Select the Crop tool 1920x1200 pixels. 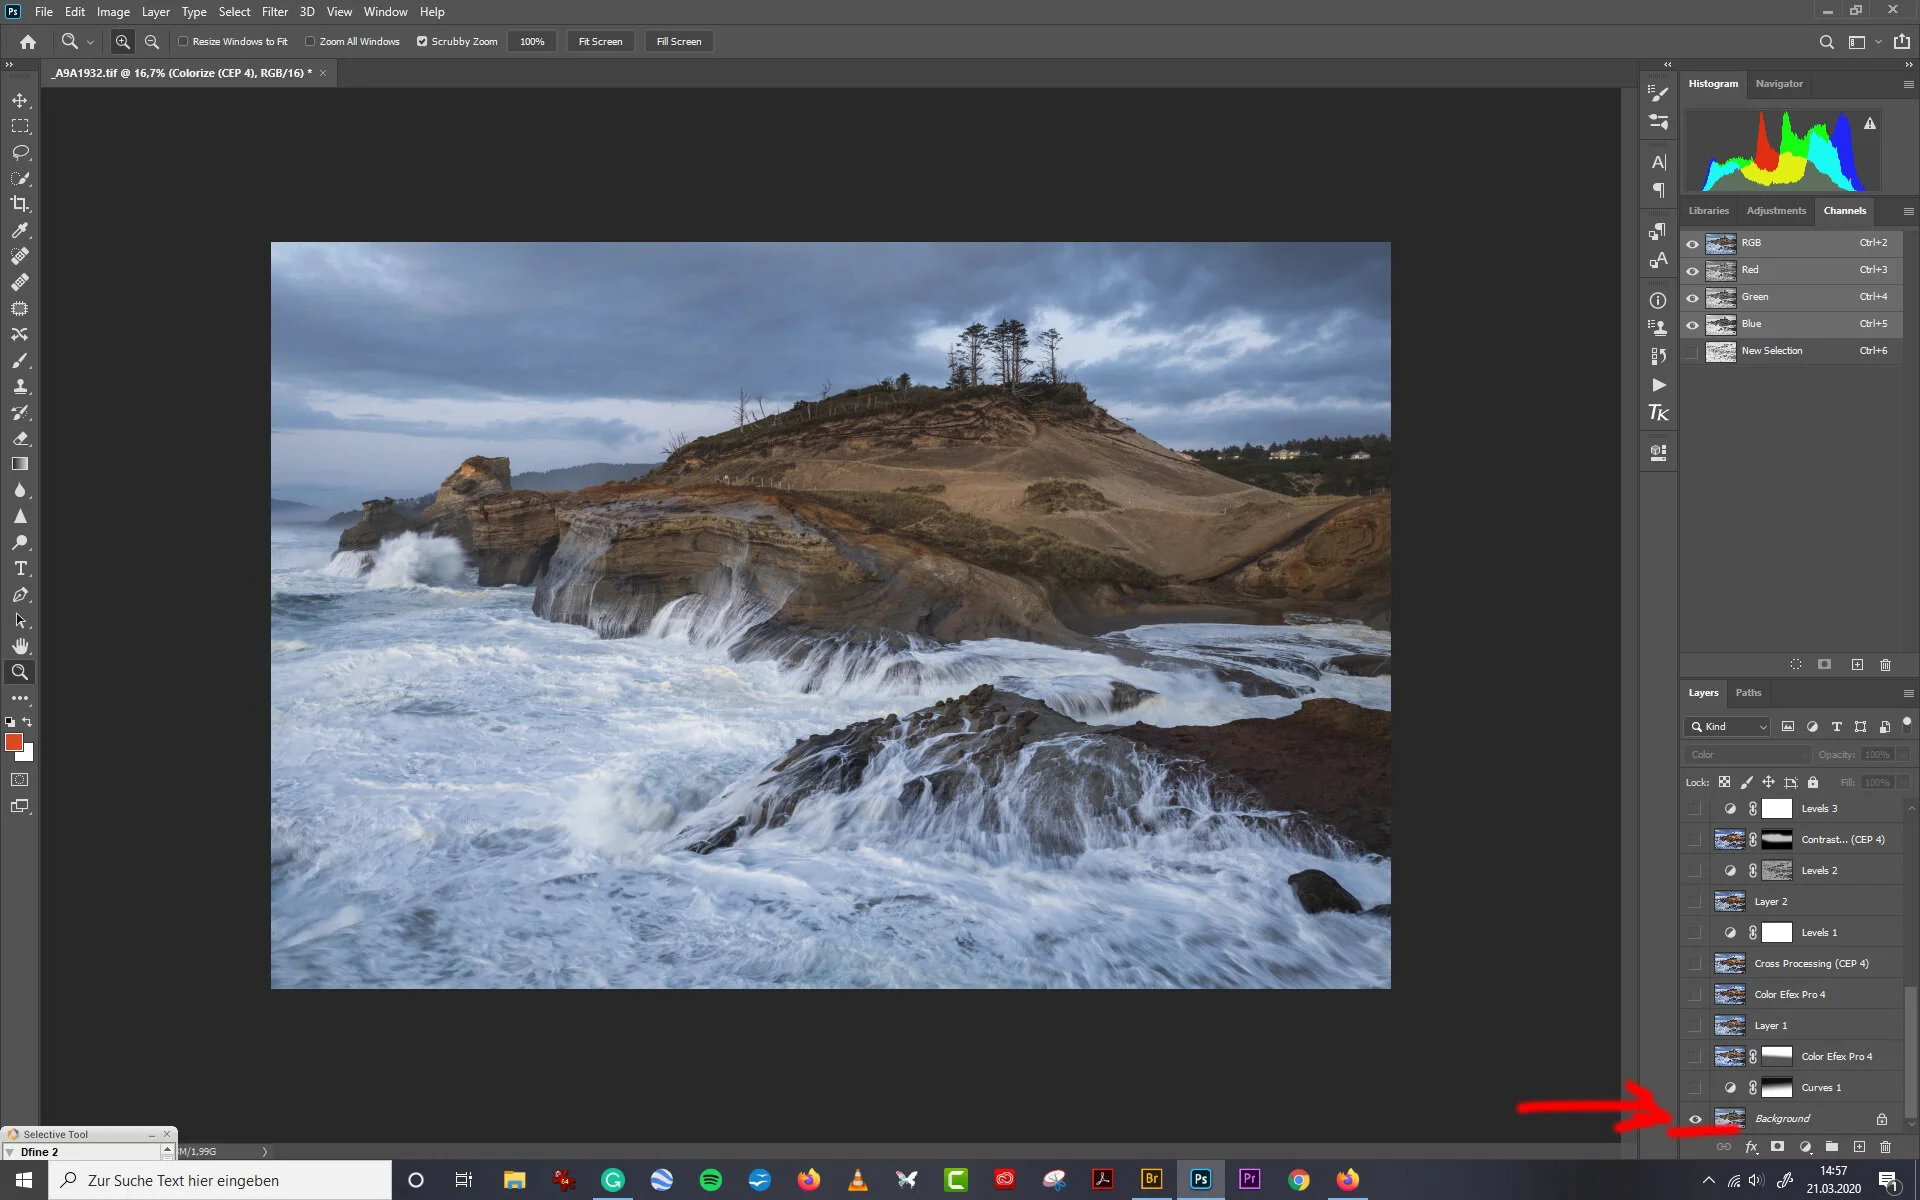(20, 204)
